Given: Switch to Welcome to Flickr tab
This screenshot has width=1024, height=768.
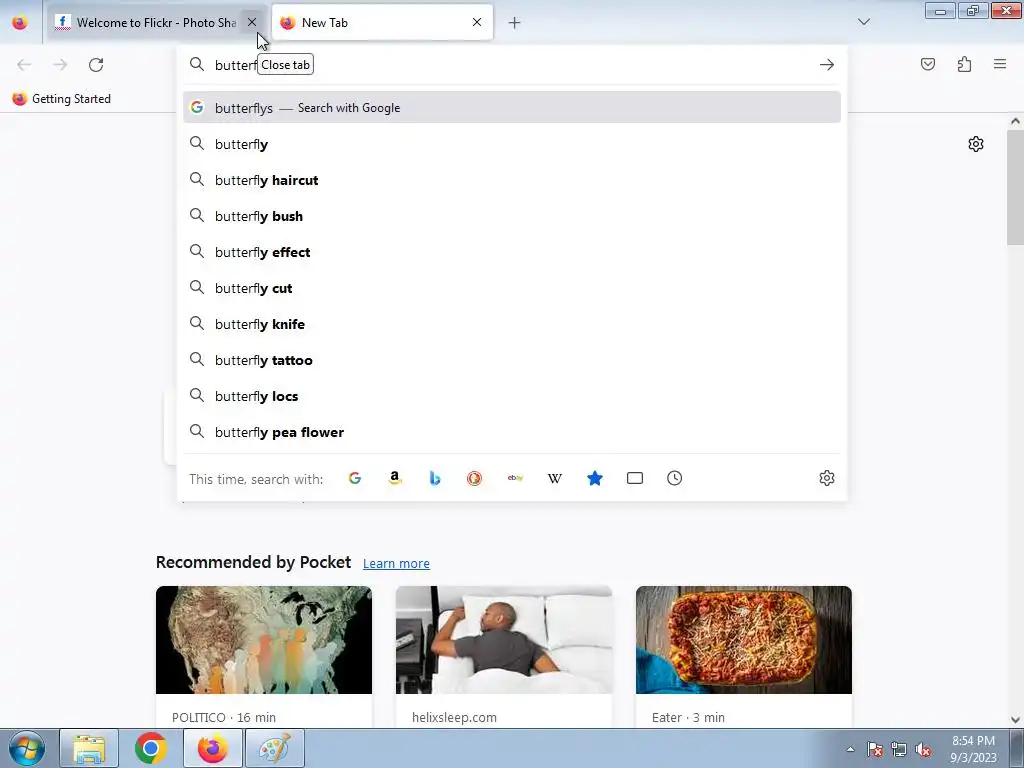Looking at the screenshot, I should pyautogui.click(x=157, y=22).
